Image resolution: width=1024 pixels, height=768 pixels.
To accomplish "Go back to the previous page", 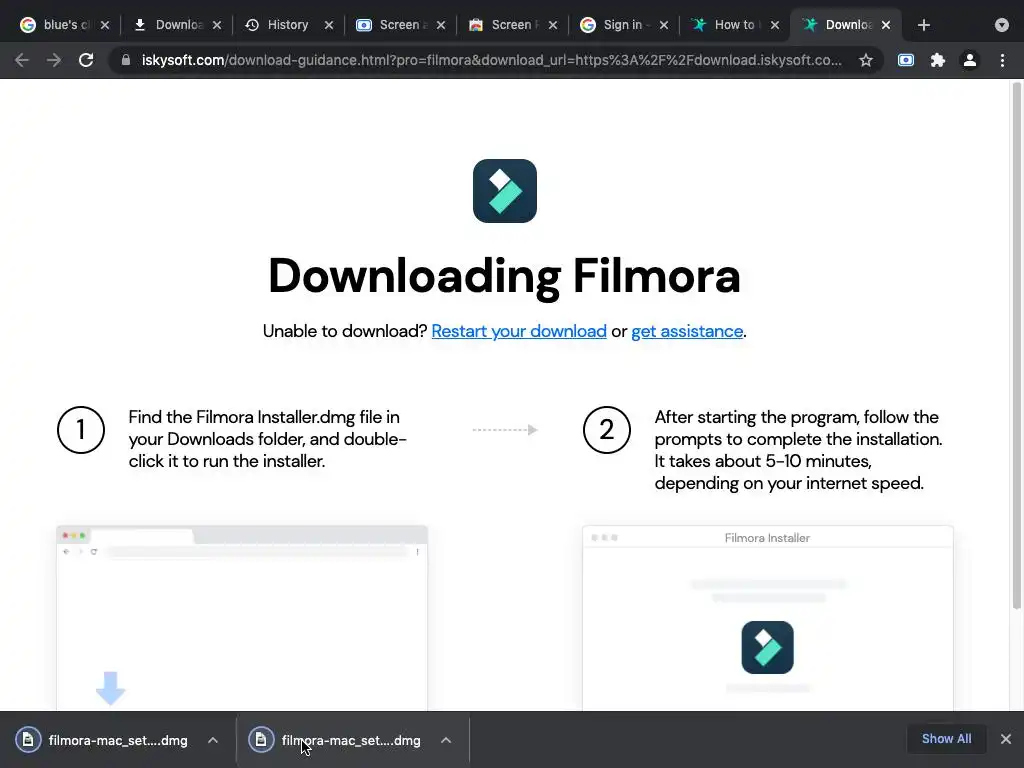I will [22, 60].
